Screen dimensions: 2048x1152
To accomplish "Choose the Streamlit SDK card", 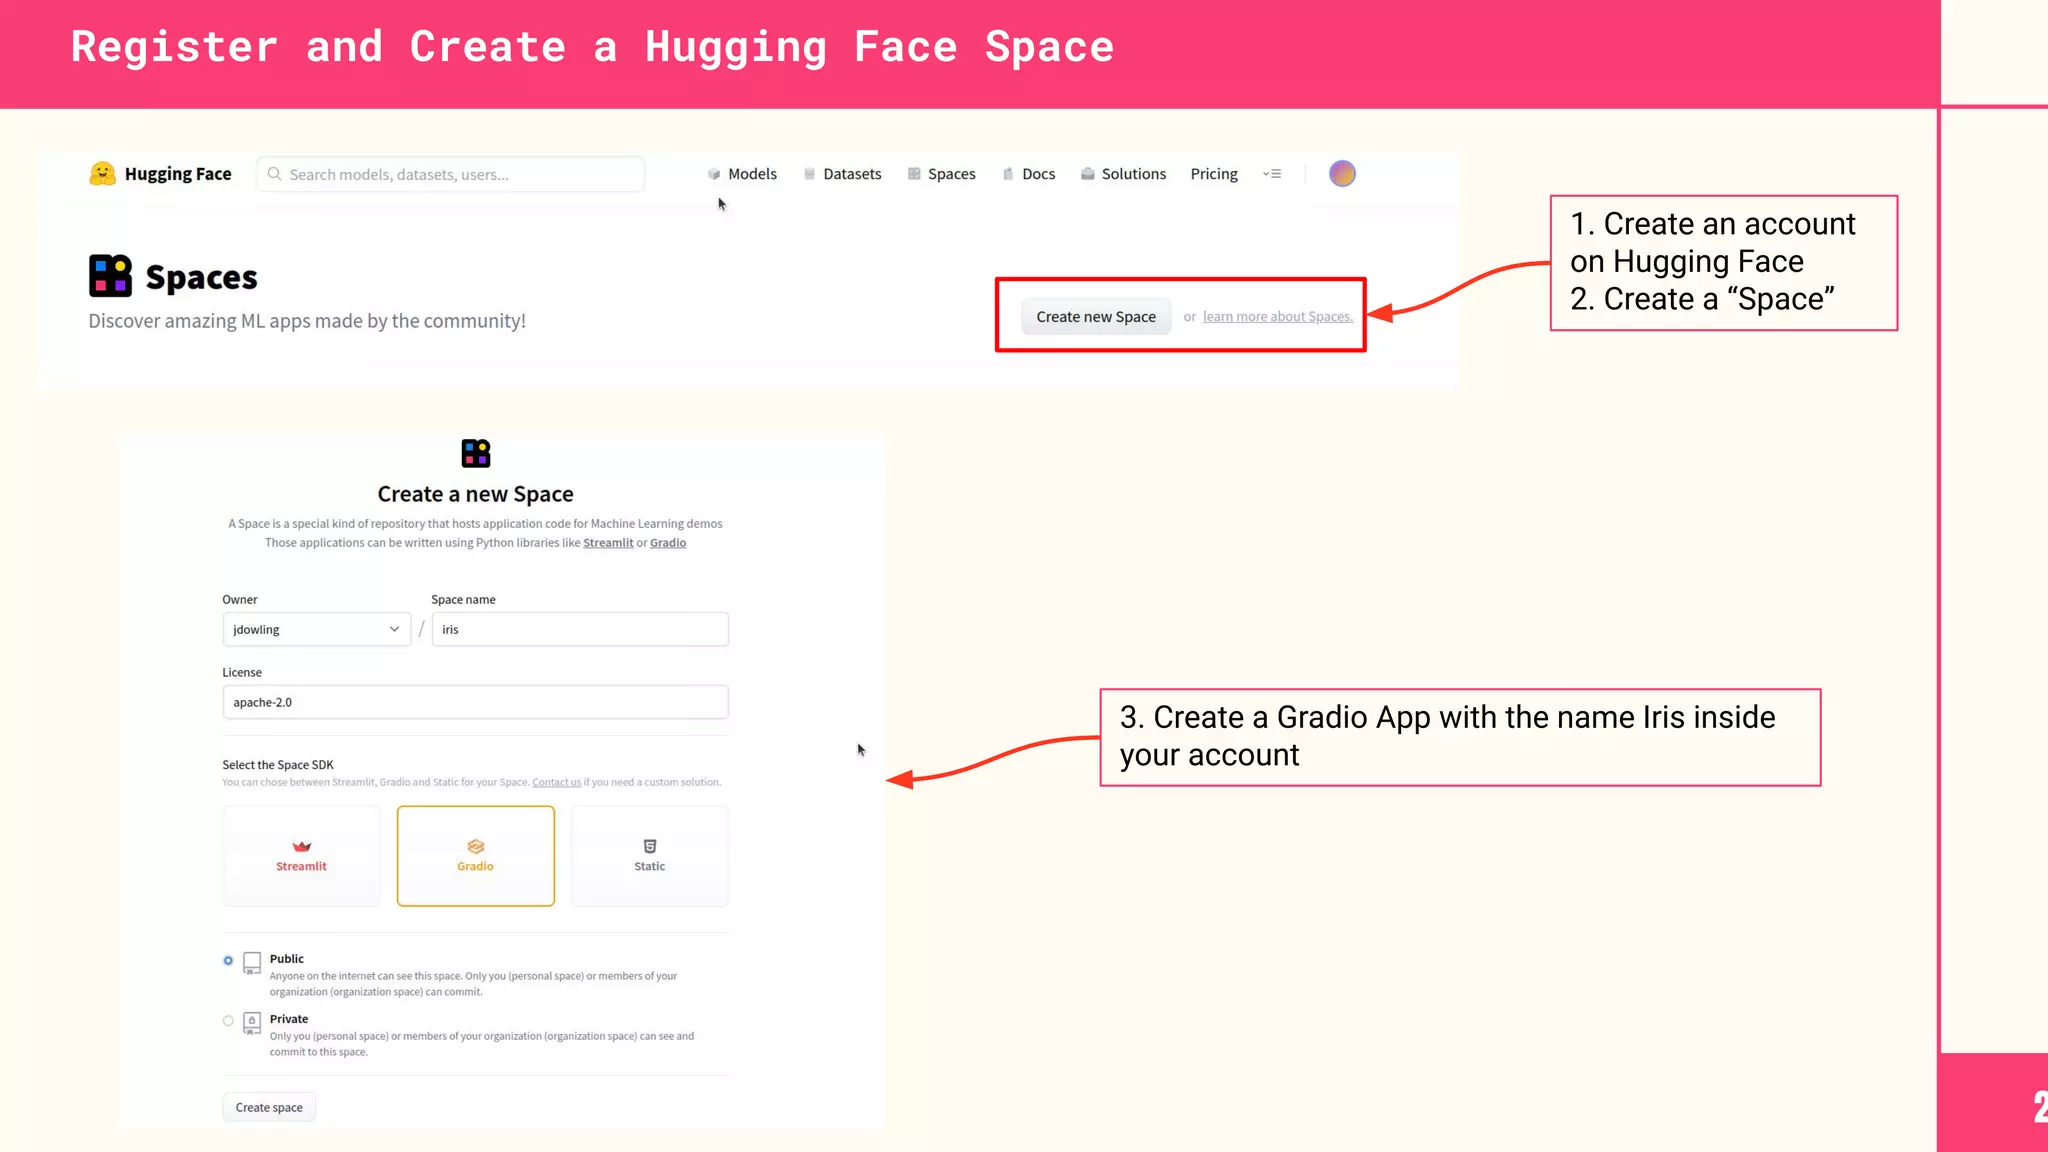I will click(301, 856).
